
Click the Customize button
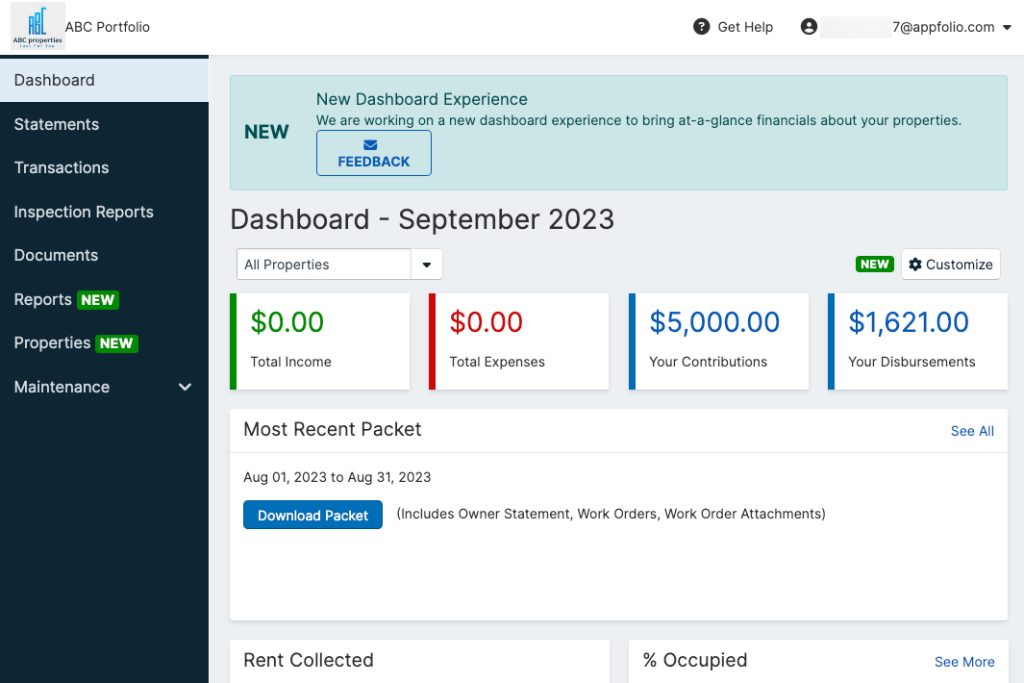tap(950, 264)
